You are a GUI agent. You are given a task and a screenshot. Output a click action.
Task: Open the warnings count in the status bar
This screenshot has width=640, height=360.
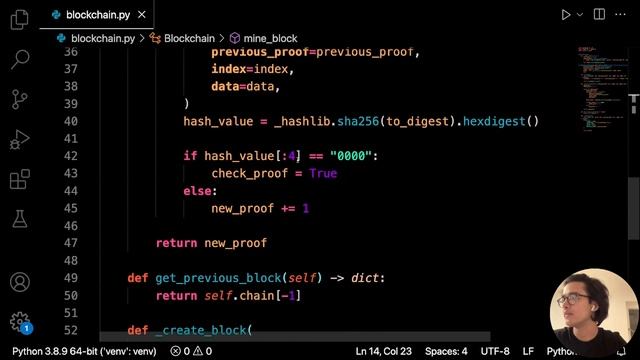pos(202,351)
